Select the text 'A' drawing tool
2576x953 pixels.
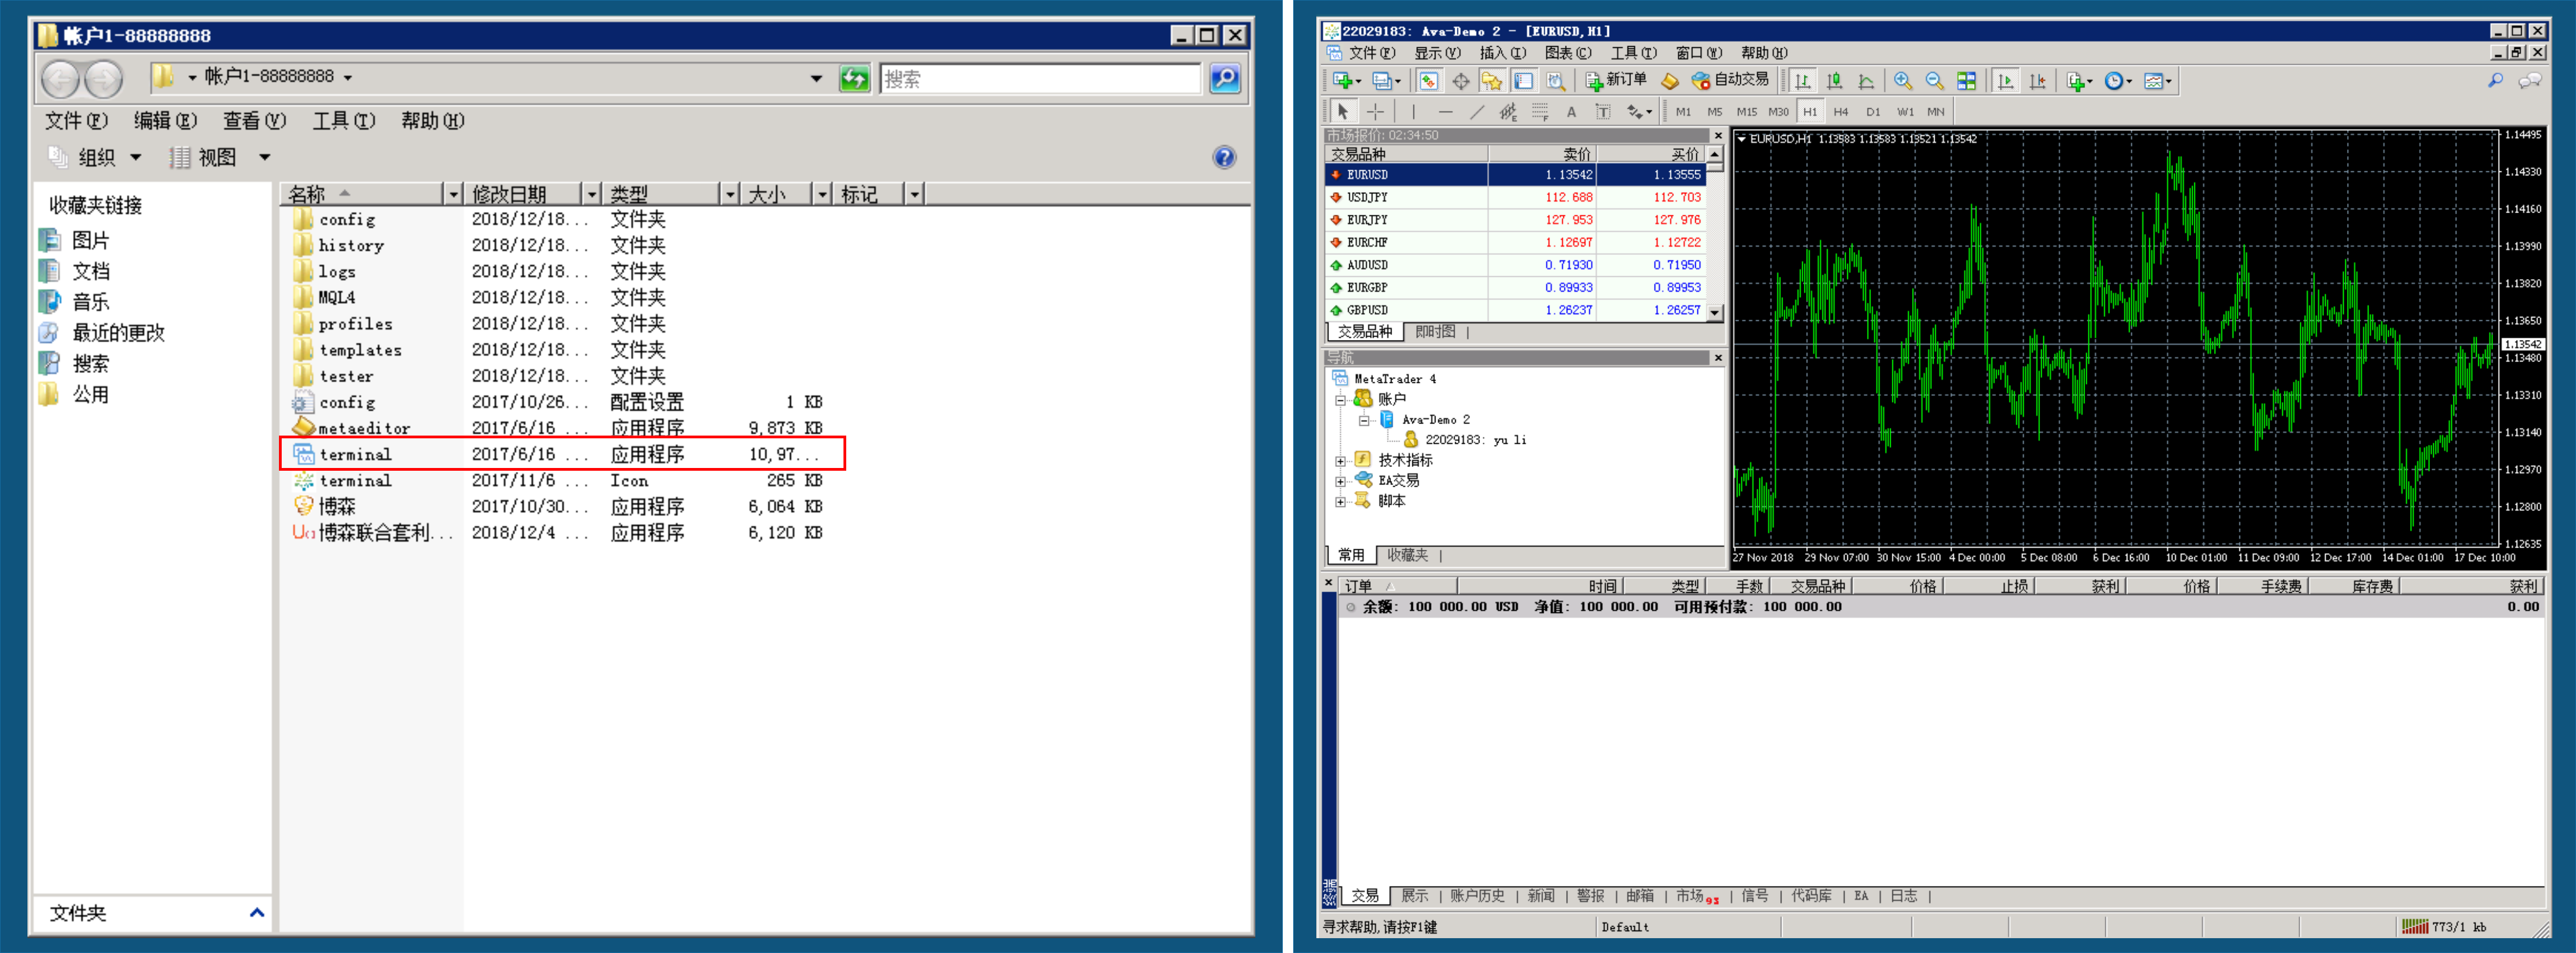pos(1571,112)
